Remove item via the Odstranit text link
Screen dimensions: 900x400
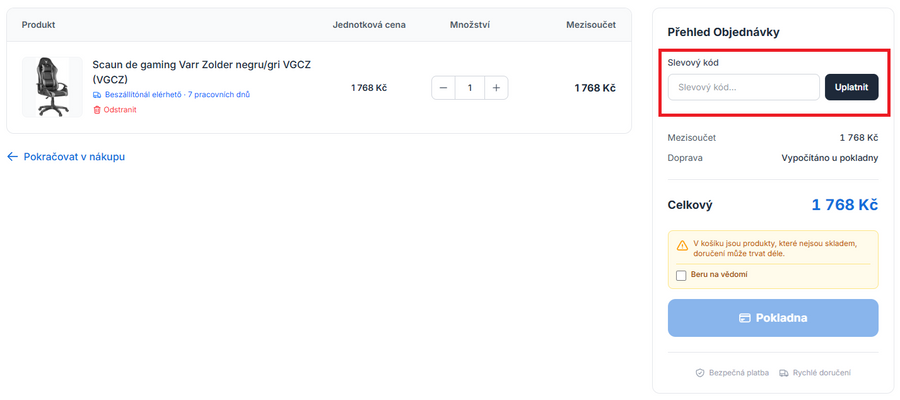(120, 110)
